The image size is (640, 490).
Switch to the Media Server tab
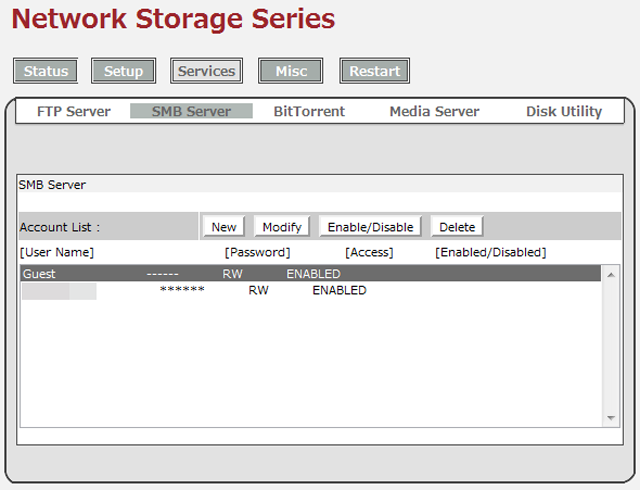[434, 112]
